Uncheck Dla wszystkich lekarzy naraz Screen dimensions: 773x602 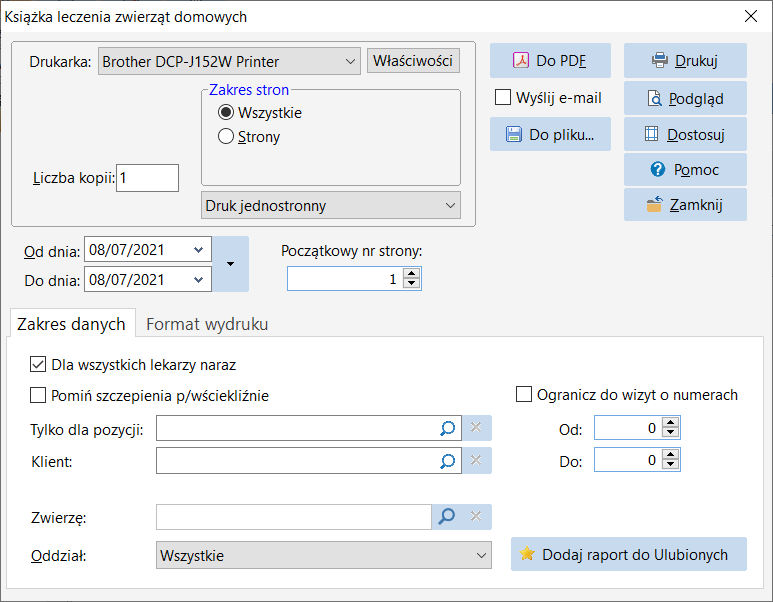38,364
